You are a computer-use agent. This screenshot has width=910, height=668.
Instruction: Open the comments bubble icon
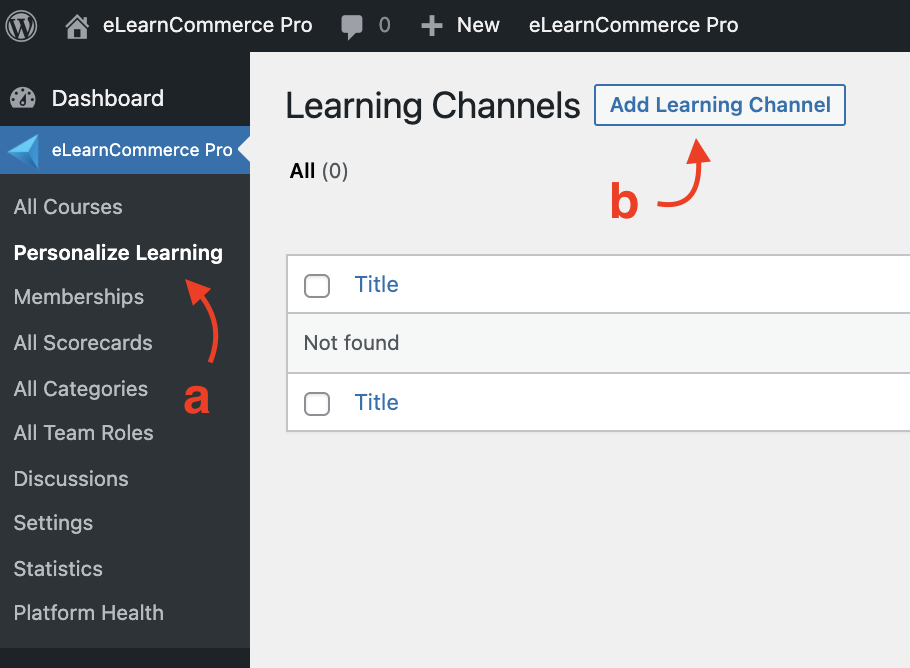352,26
